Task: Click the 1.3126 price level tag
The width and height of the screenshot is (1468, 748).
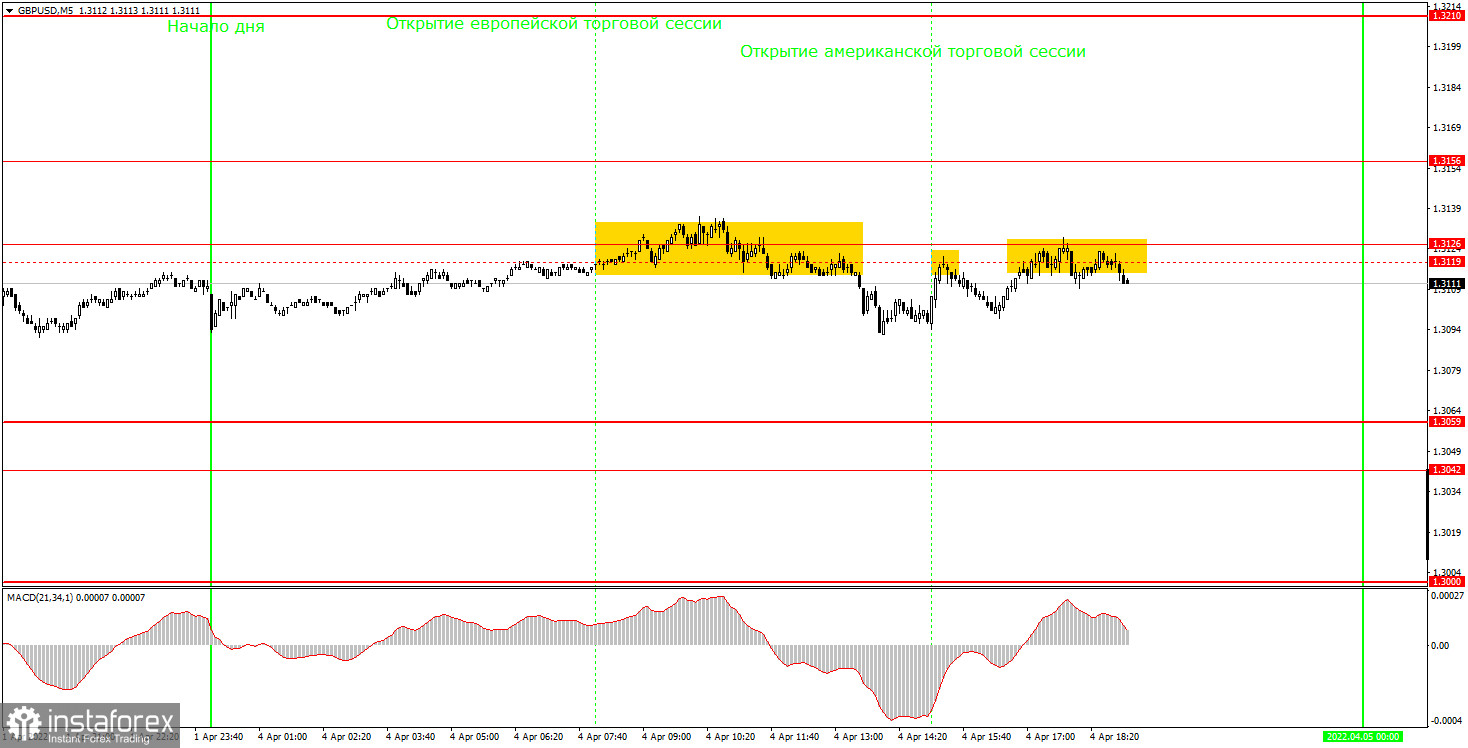Action: click(1447, 243)
